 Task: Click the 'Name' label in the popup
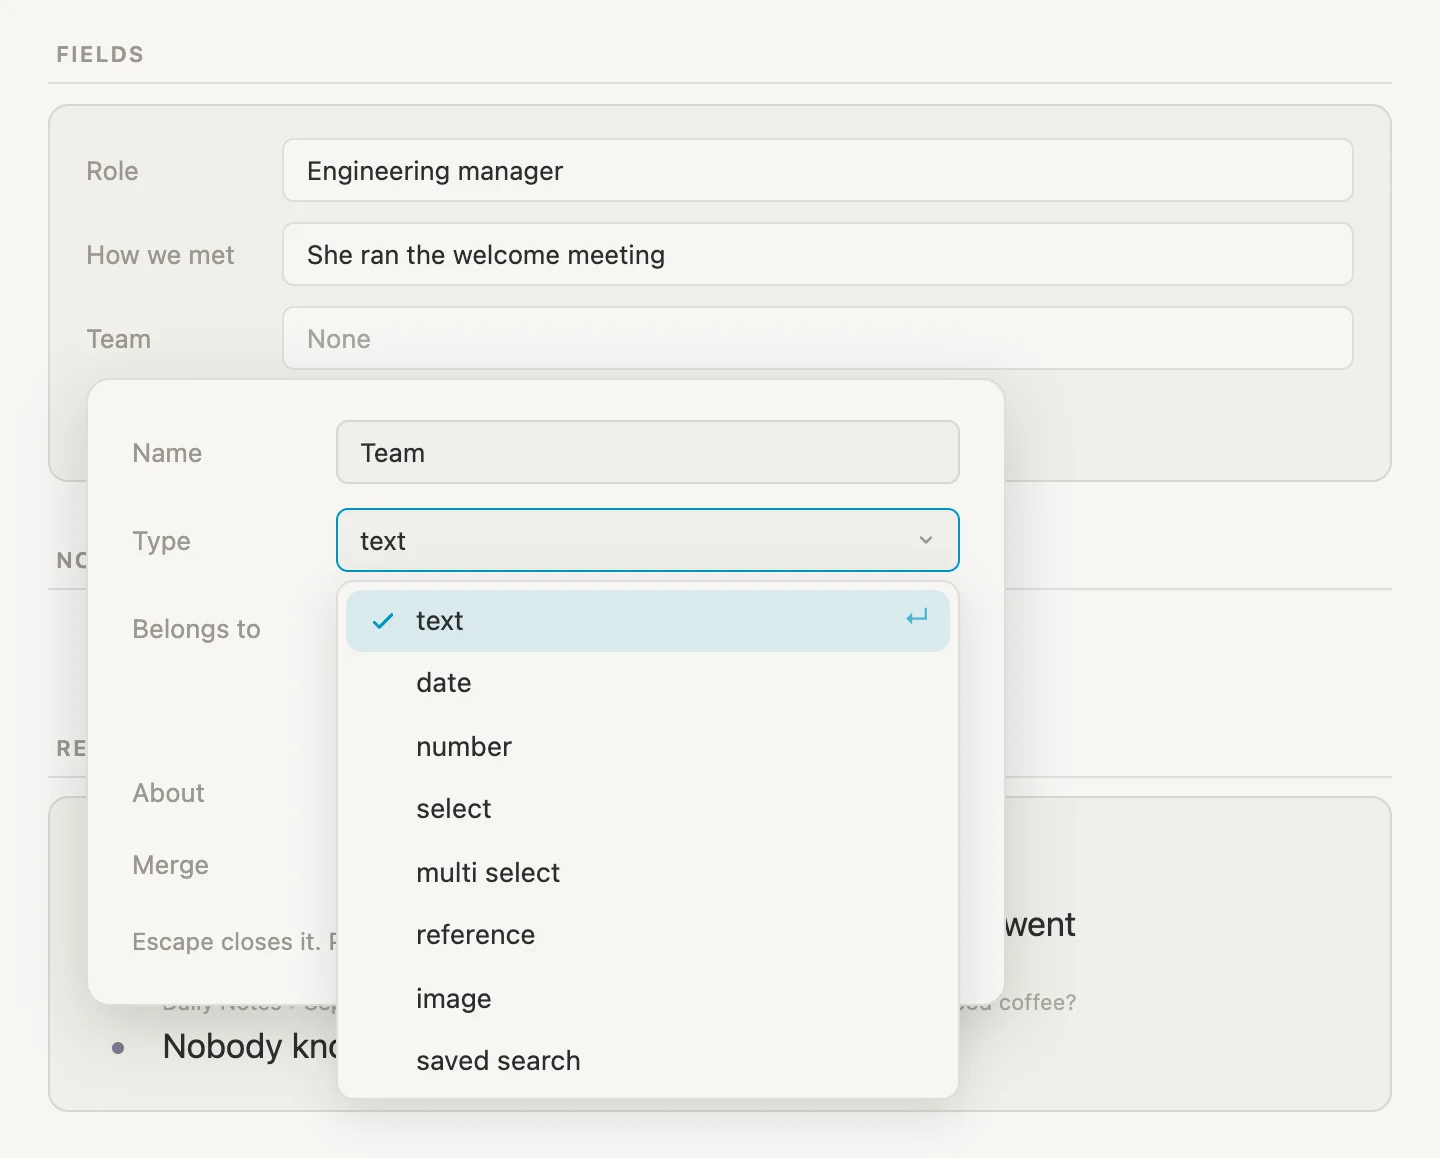coord(167,453)
